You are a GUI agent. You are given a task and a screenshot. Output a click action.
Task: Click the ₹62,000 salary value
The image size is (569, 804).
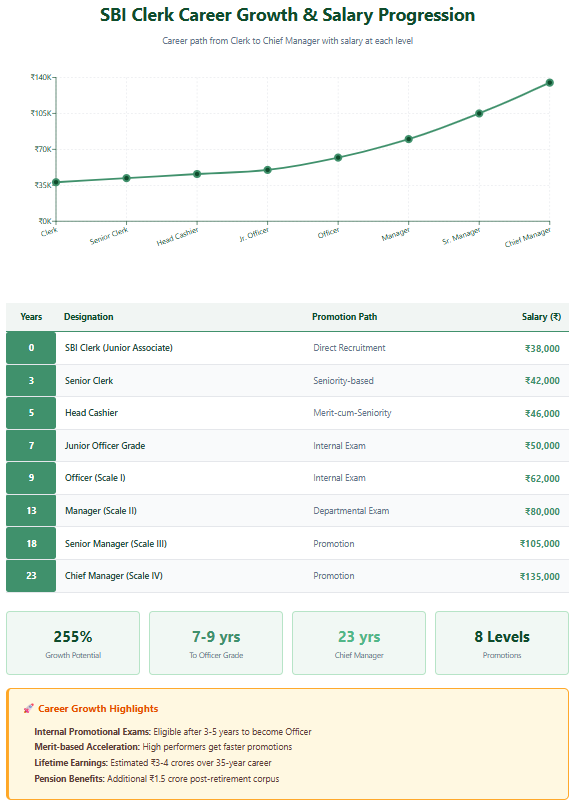542,478
